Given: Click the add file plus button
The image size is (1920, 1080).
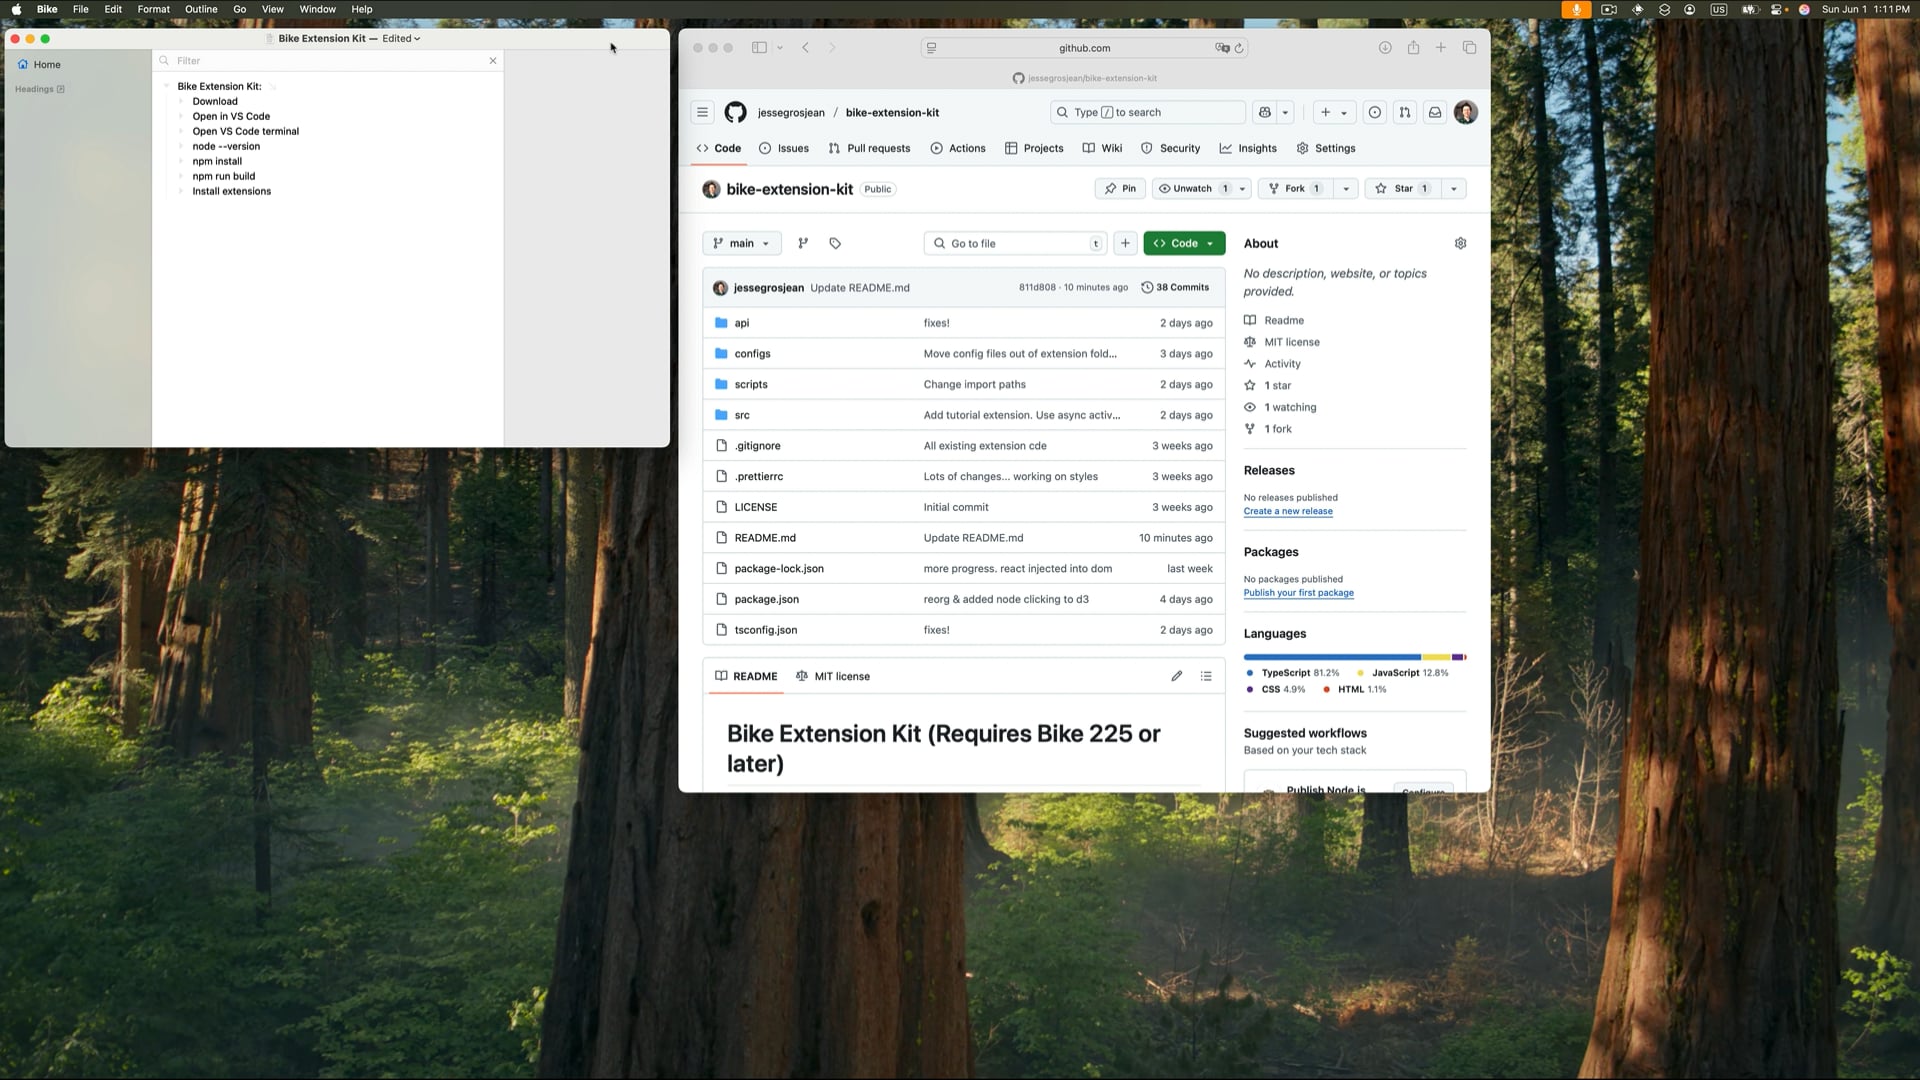Looking at the screenshot, I should [1125, 243].
